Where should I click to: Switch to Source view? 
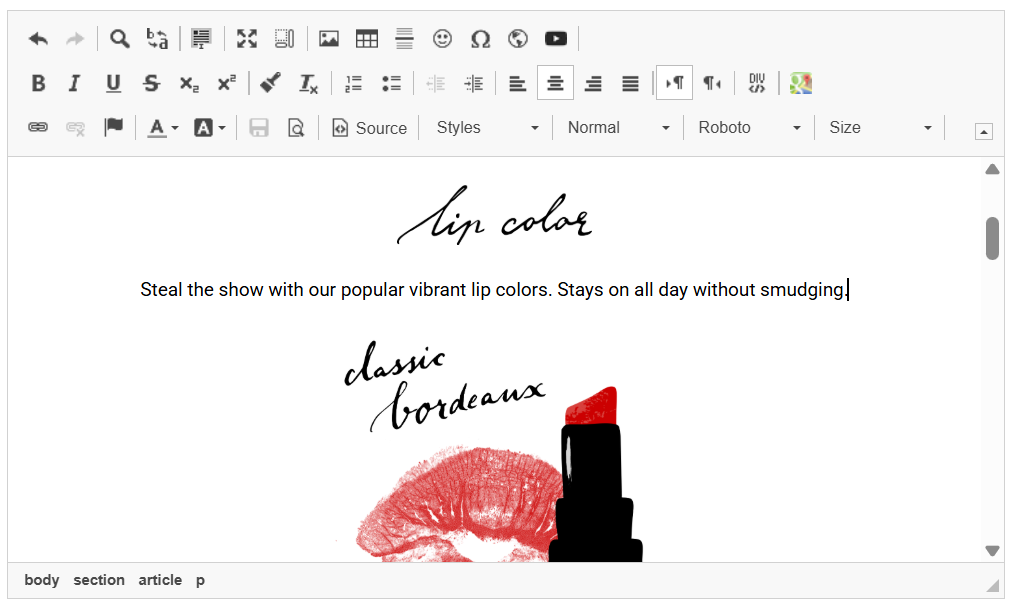369,128
